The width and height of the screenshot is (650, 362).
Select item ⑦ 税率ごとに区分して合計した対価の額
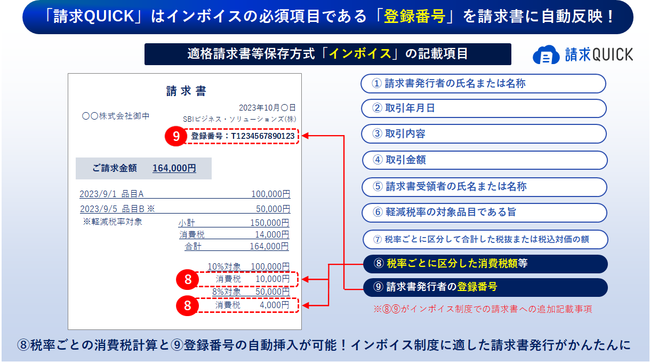[x=485, y=239]
